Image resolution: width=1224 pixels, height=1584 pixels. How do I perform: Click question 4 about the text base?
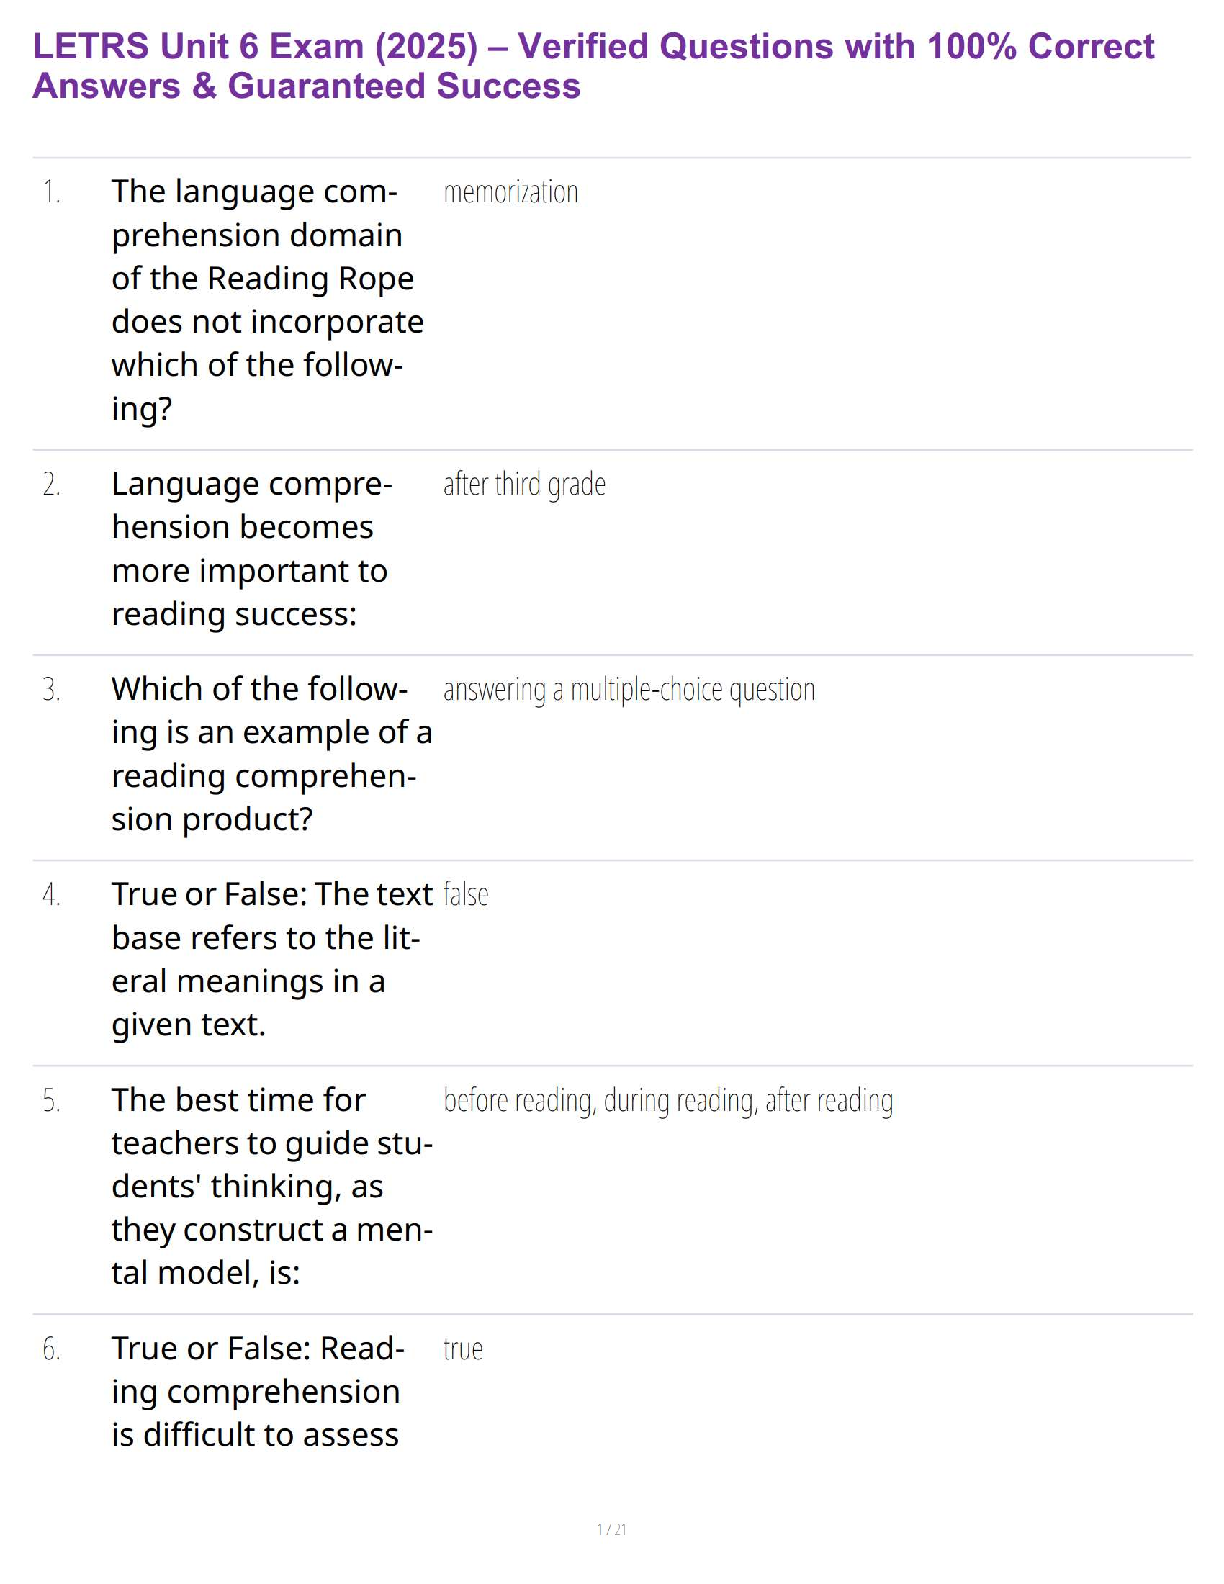(271, 959)
